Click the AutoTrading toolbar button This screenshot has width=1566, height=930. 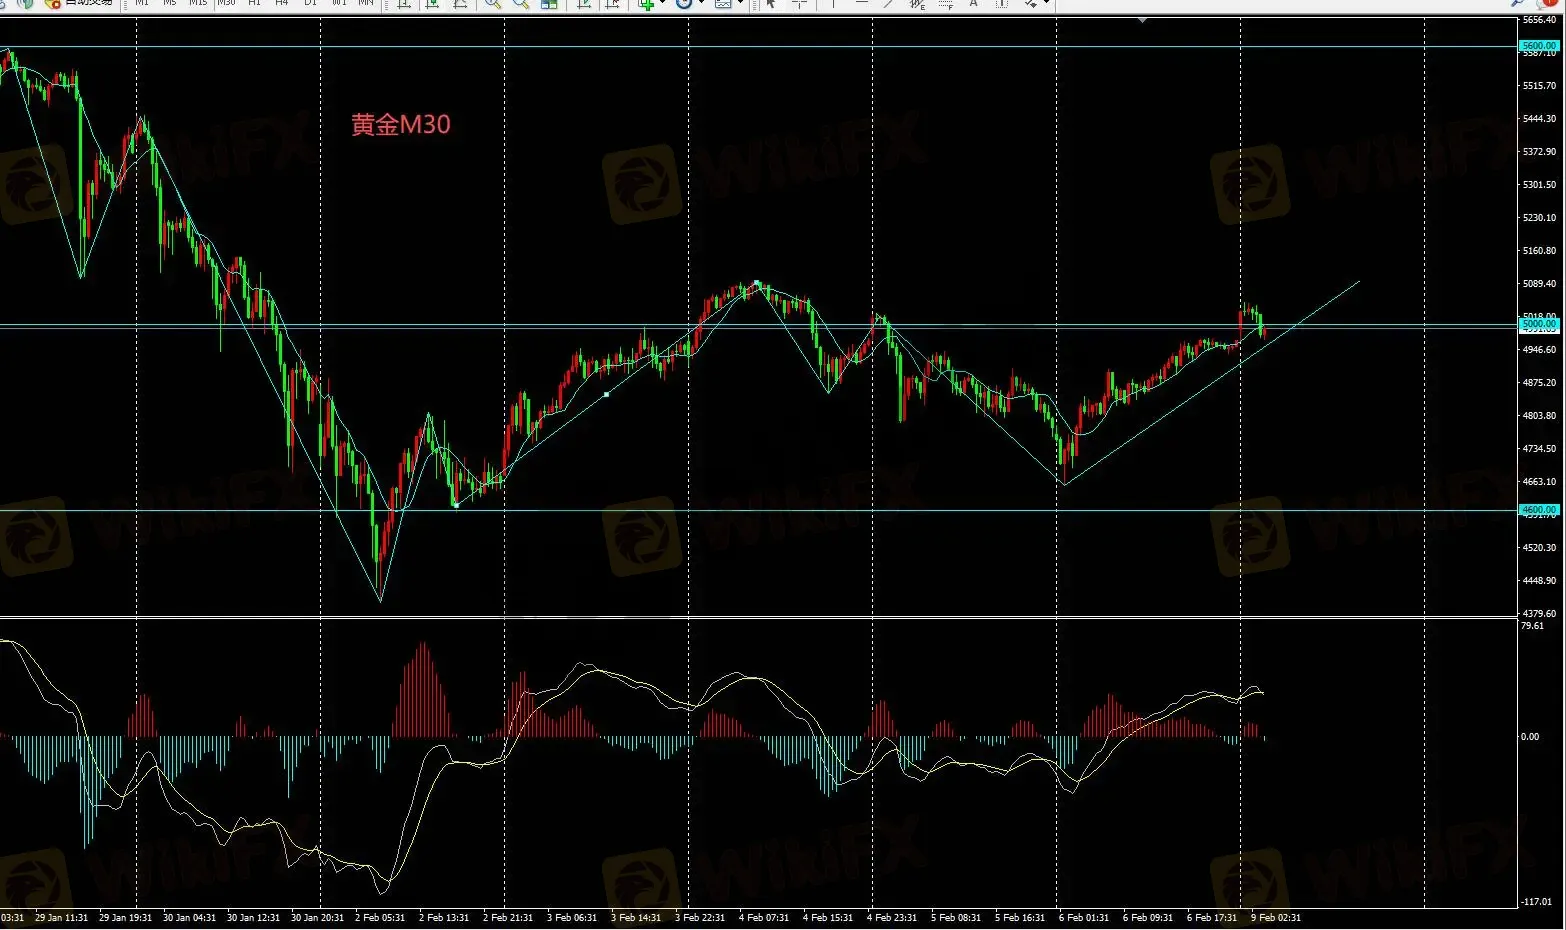[80, 3]
